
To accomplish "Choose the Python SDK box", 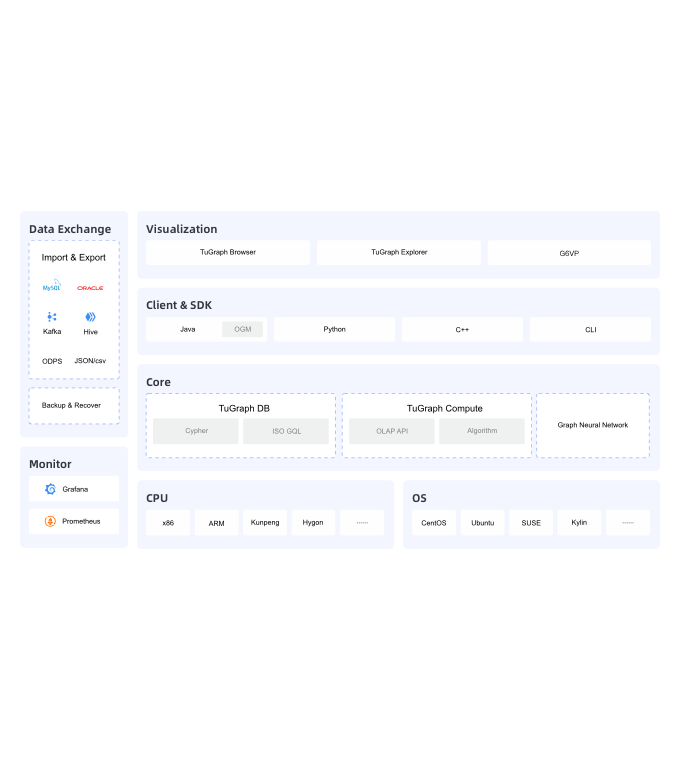I will pyautogui.click(x=334, y=329).
